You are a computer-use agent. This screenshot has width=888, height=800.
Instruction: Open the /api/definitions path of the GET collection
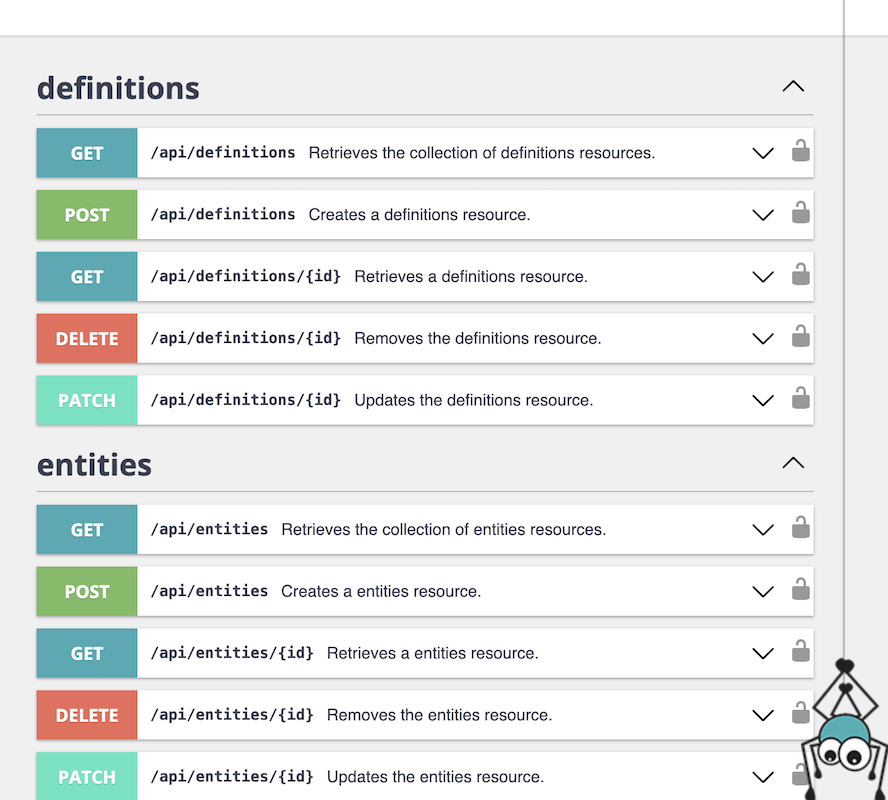click(x=223, y=153)
